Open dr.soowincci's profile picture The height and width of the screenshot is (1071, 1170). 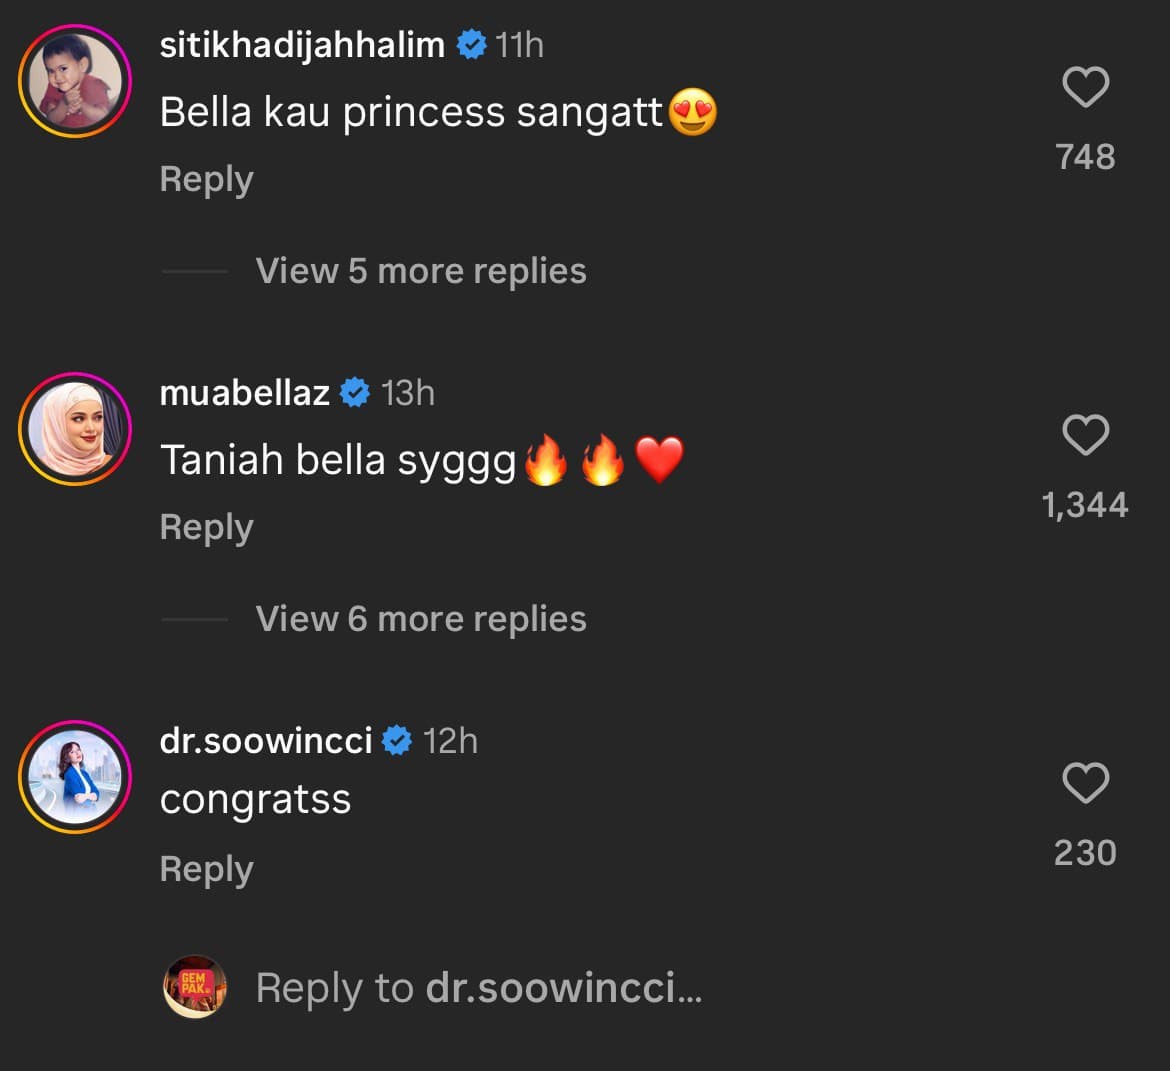[75, 777]
